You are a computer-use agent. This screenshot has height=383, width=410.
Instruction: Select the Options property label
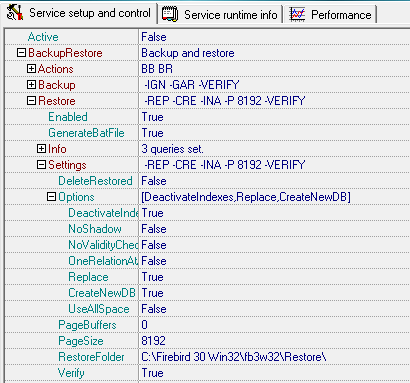(76, 197)
